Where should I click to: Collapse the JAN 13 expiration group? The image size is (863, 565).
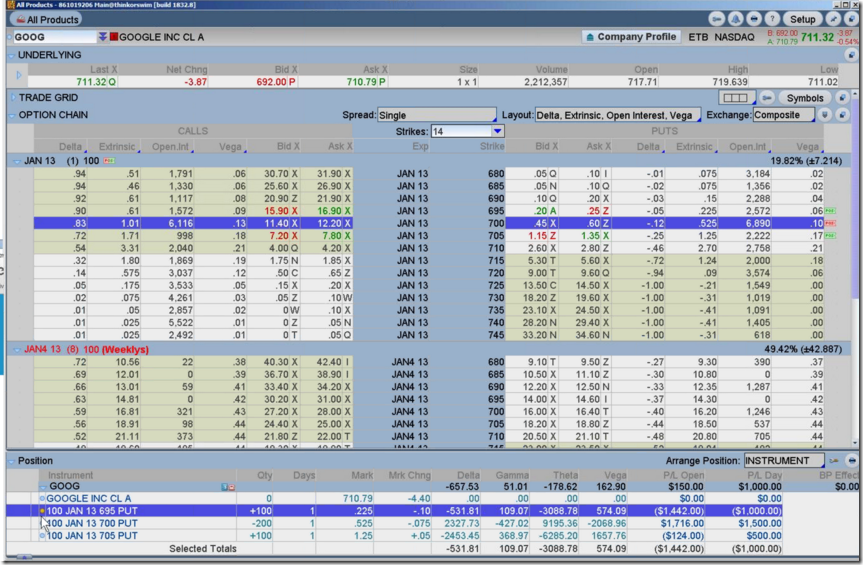17,161
